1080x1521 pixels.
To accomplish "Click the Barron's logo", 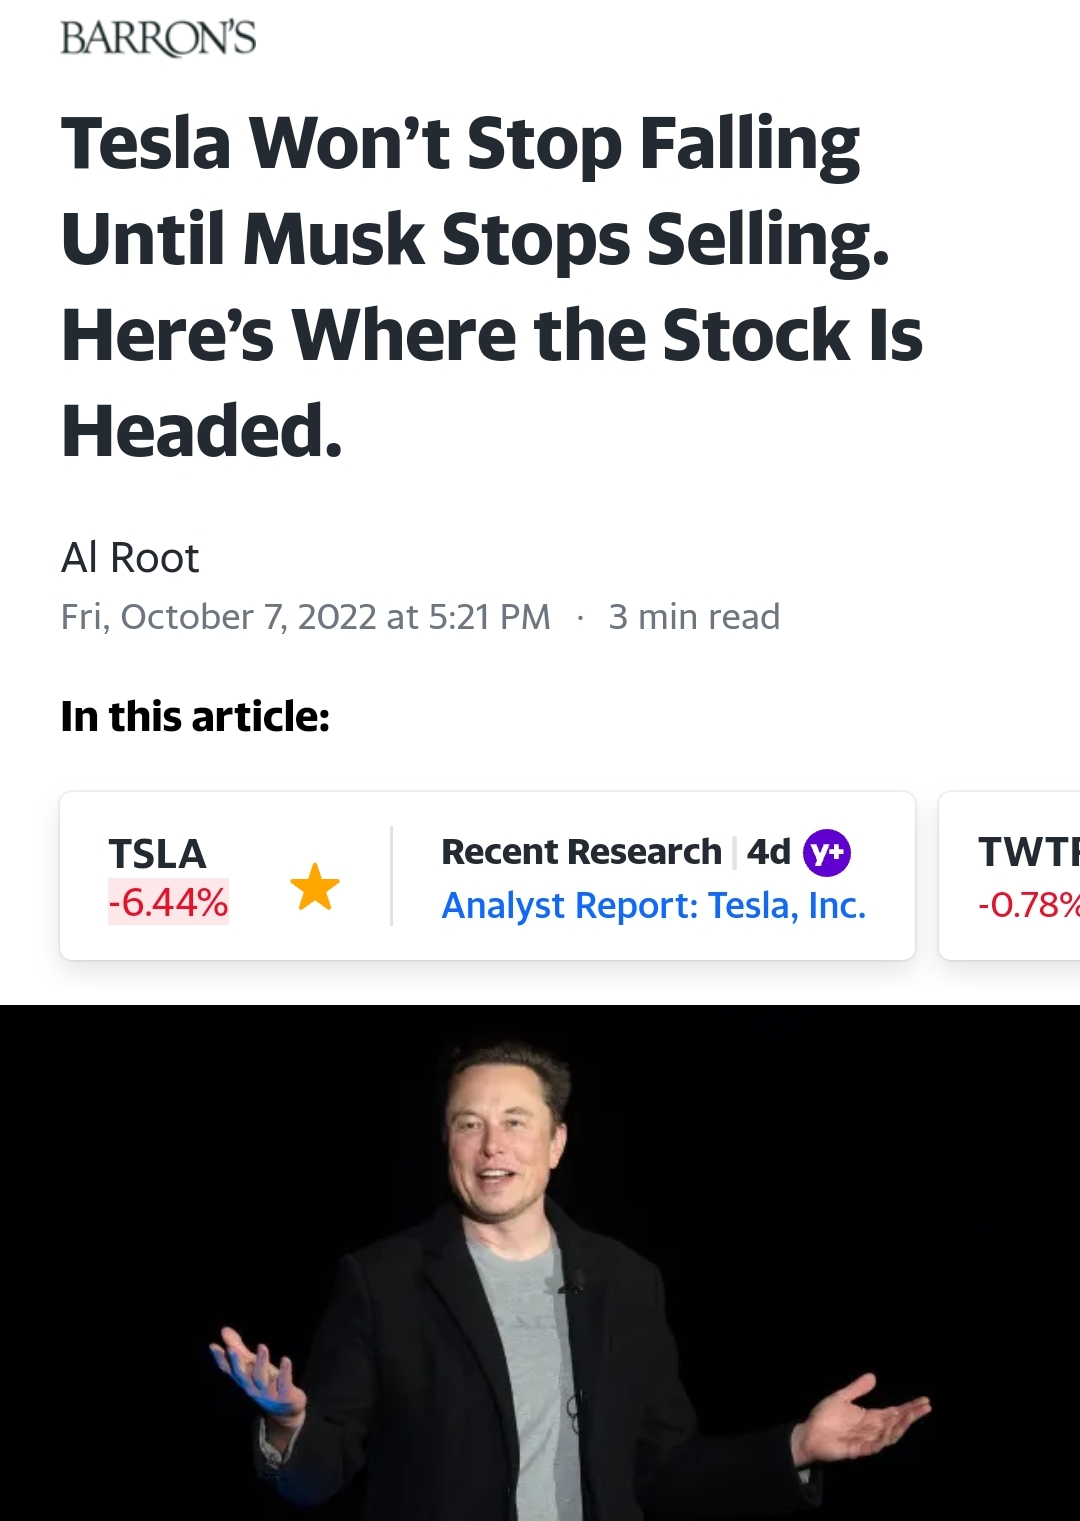I will point(158,38).
